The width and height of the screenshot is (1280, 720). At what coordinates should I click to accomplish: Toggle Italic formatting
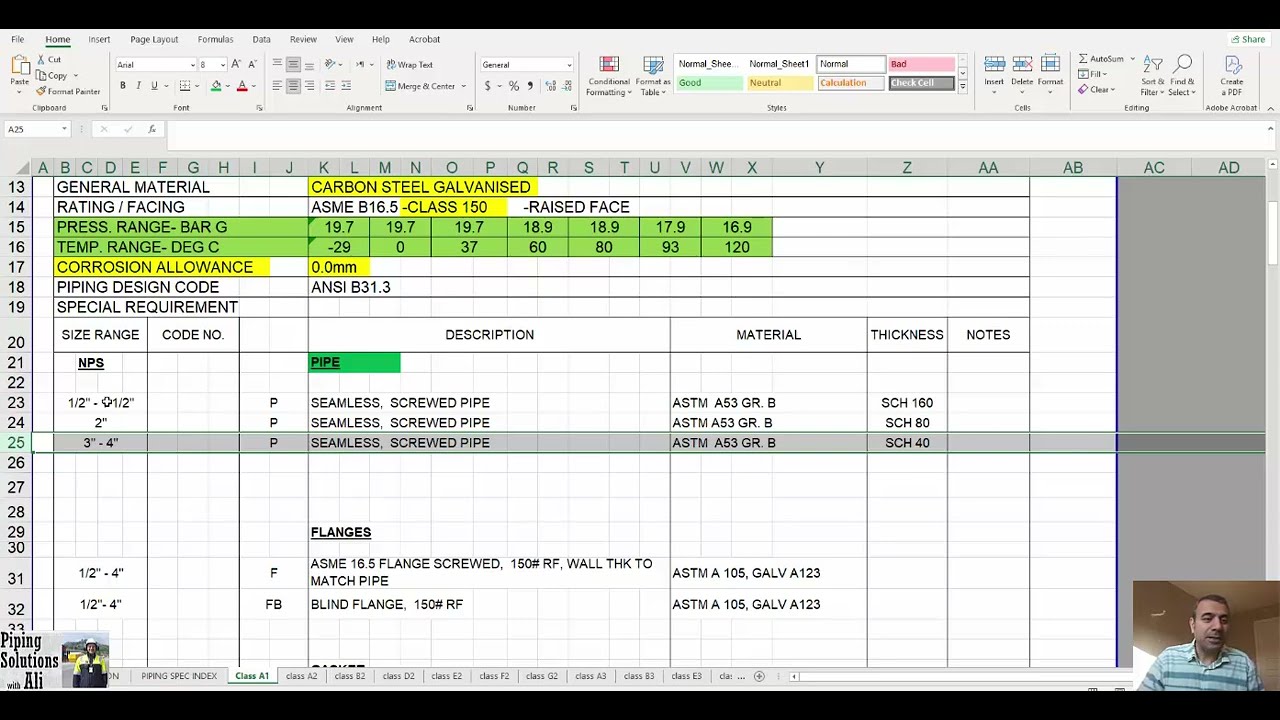139,86
